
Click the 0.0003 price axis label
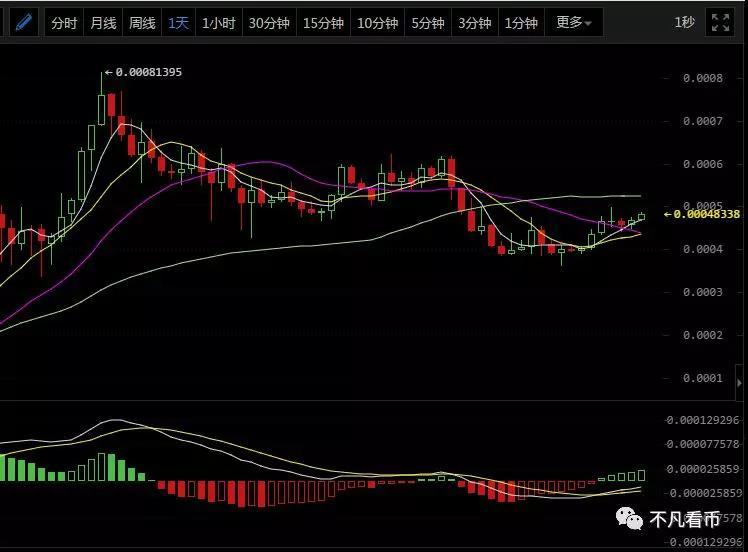tap(703, 292)
